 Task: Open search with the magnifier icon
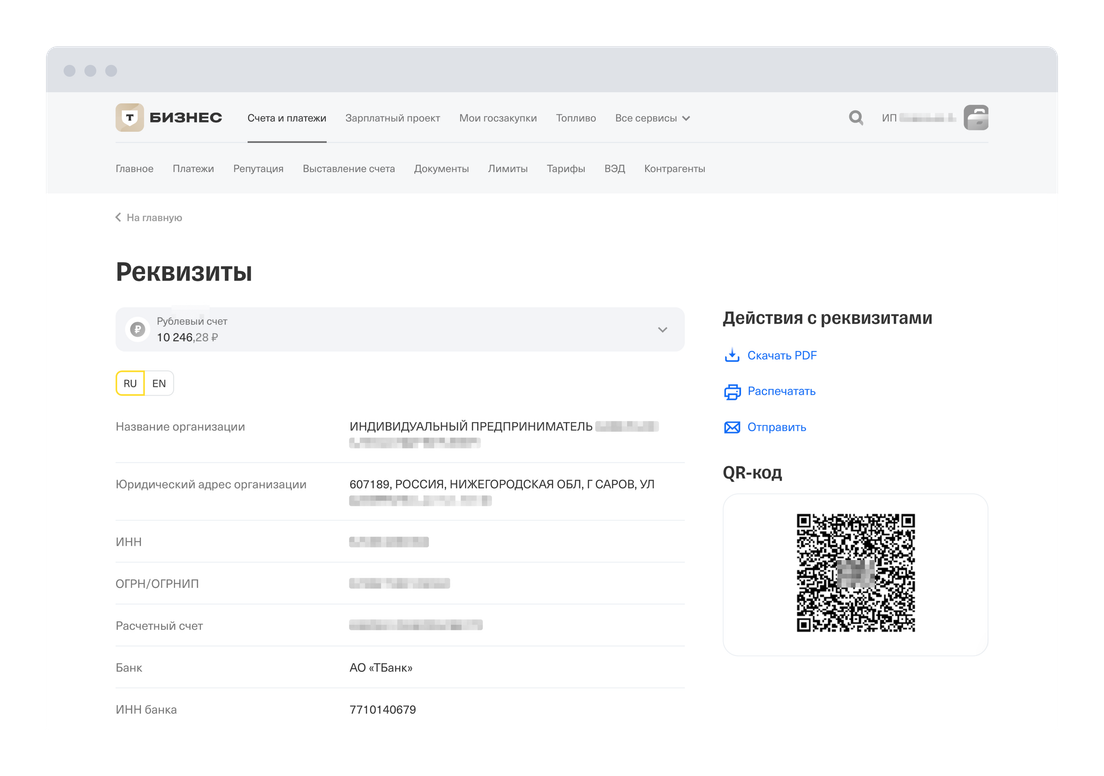tap(856, 117)
